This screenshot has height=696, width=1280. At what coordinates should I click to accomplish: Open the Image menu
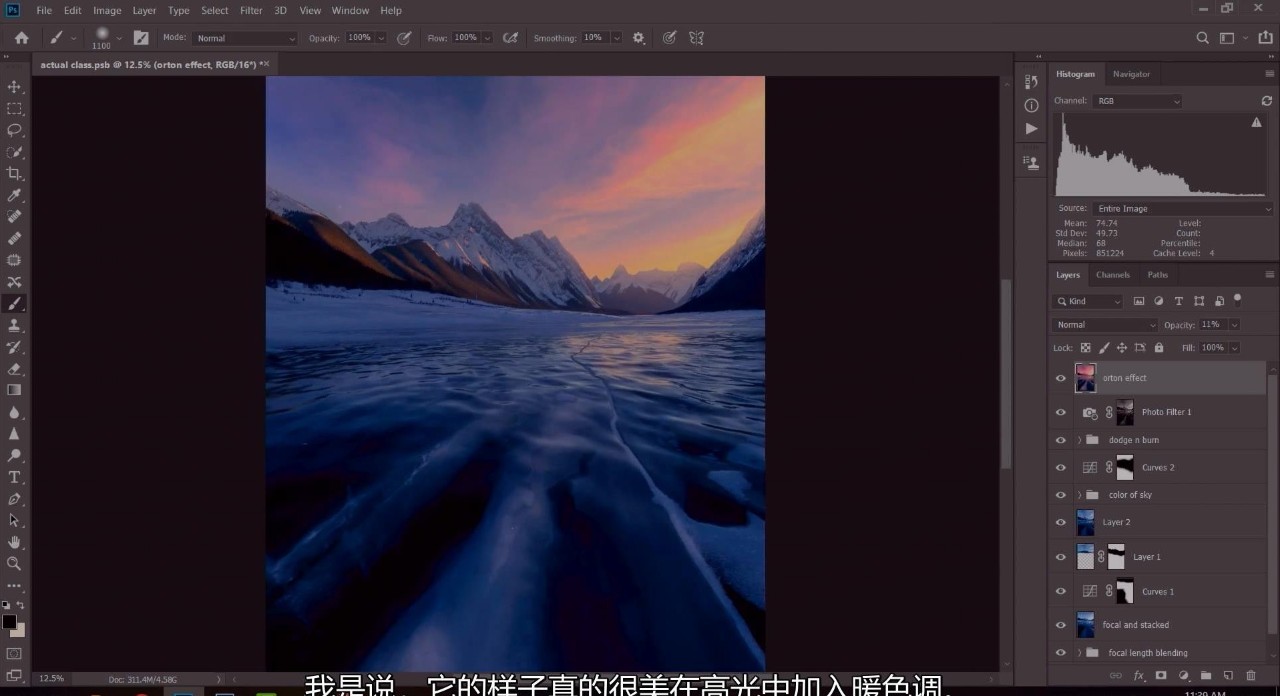click(x=107, y=11)
